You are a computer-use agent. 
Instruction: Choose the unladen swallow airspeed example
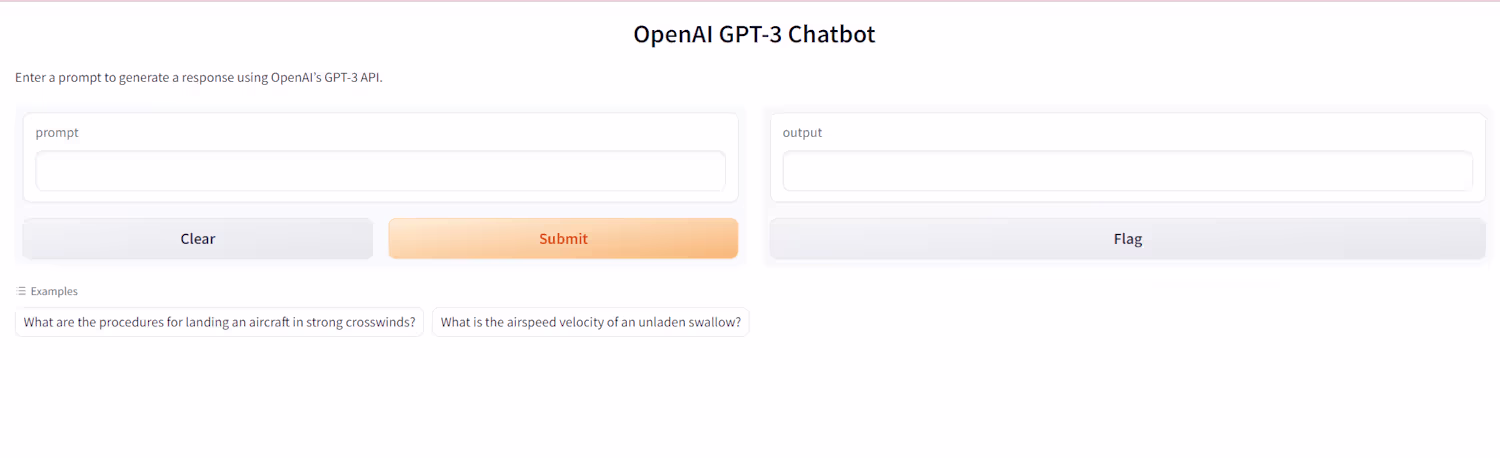(590, 322)
